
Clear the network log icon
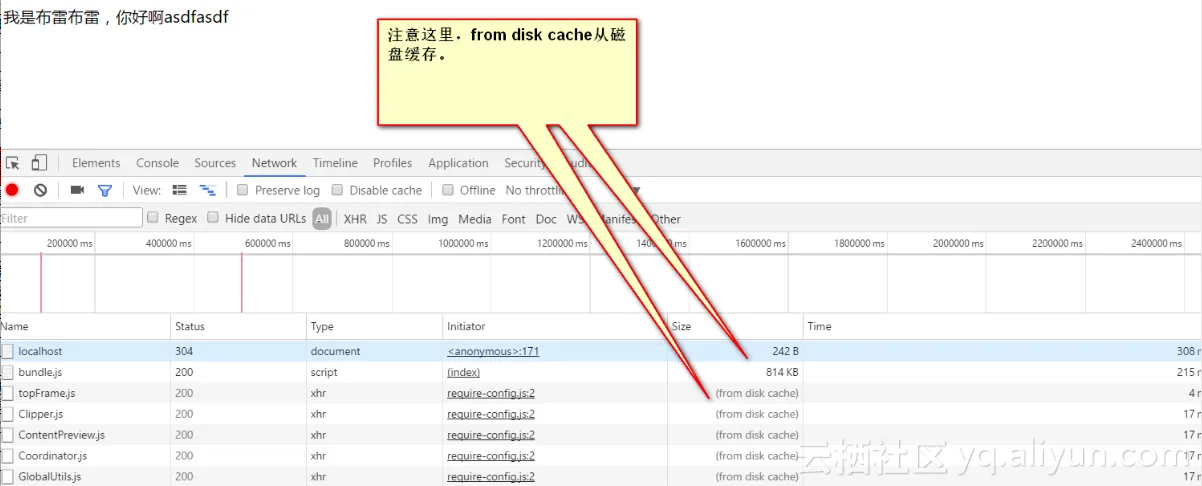[40, 190]
